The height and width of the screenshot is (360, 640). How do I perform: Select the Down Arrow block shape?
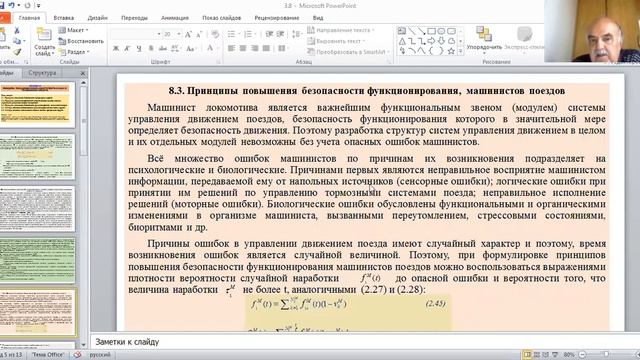[x=441, y=41]
